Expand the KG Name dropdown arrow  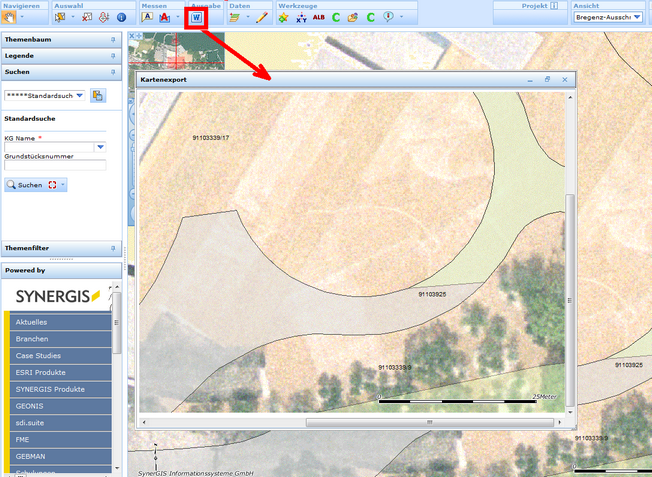click(x=100, y=147)
